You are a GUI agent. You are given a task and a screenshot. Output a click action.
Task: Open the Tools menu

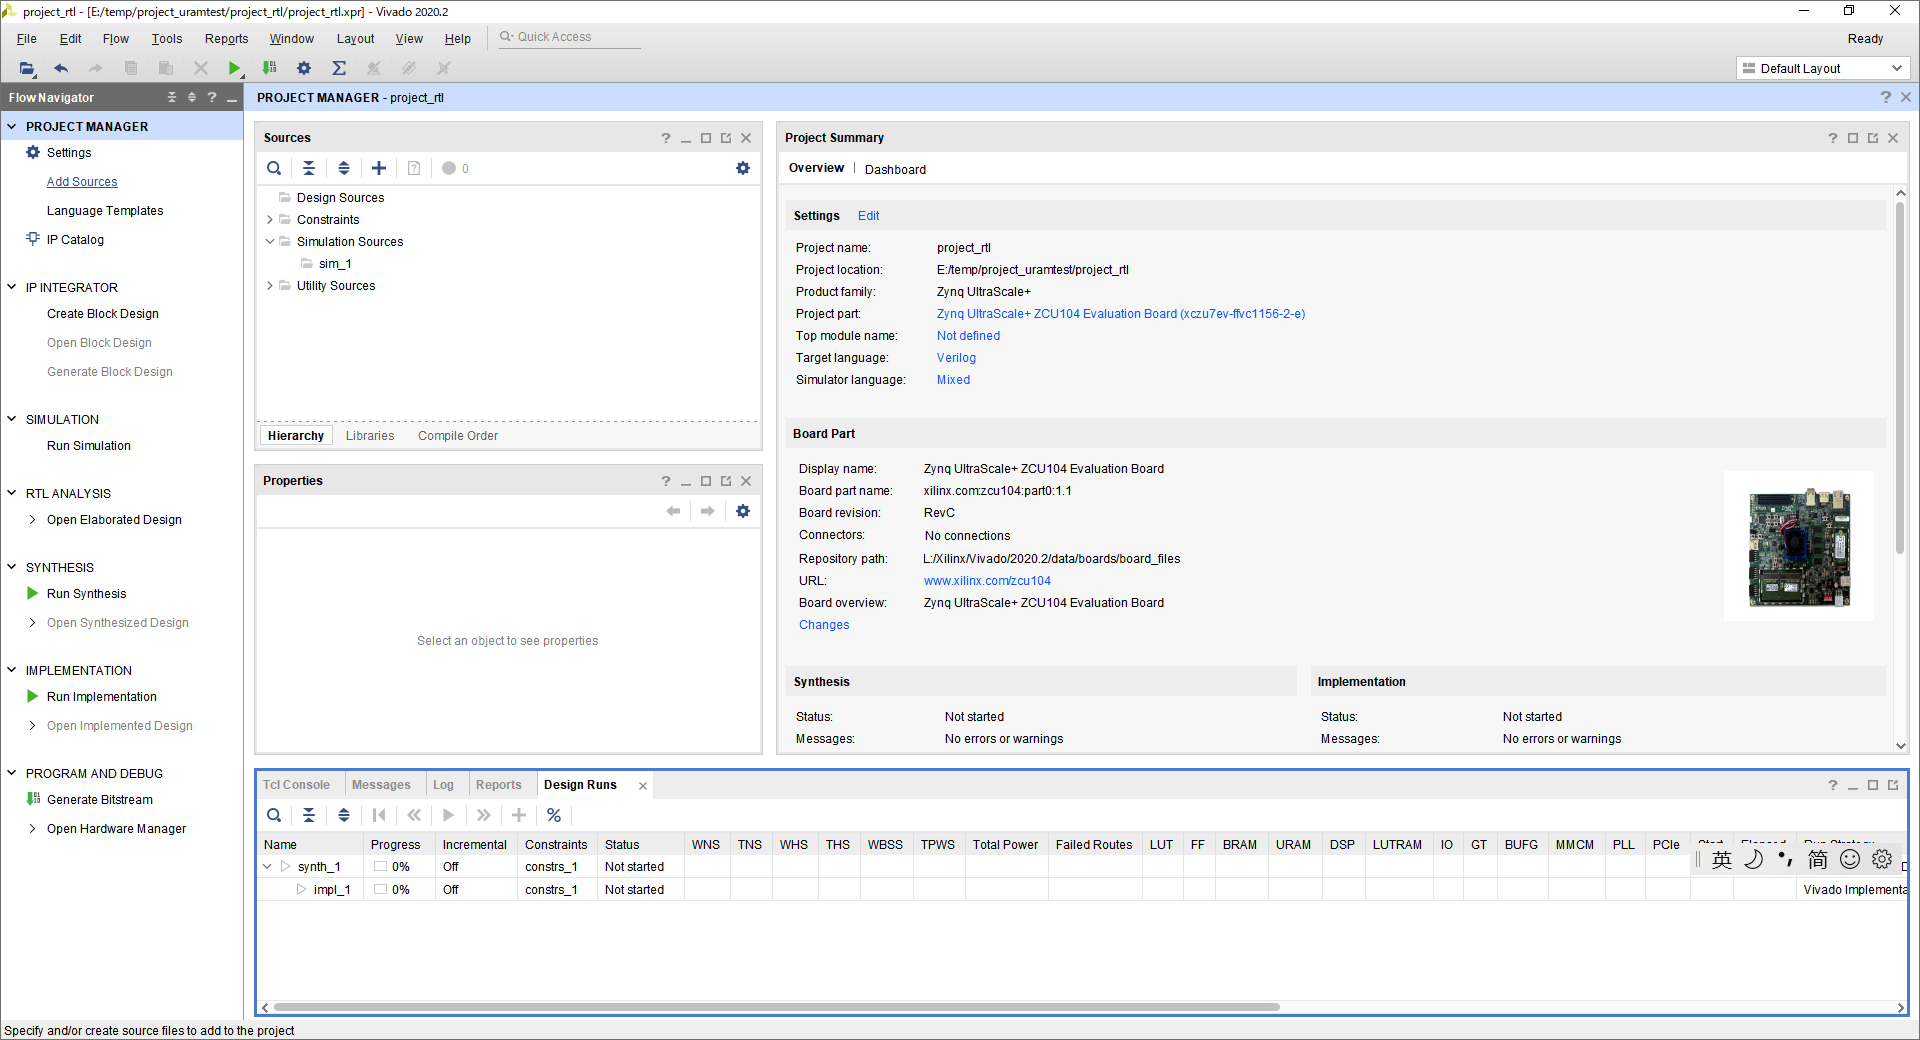(x=167, y=39)
